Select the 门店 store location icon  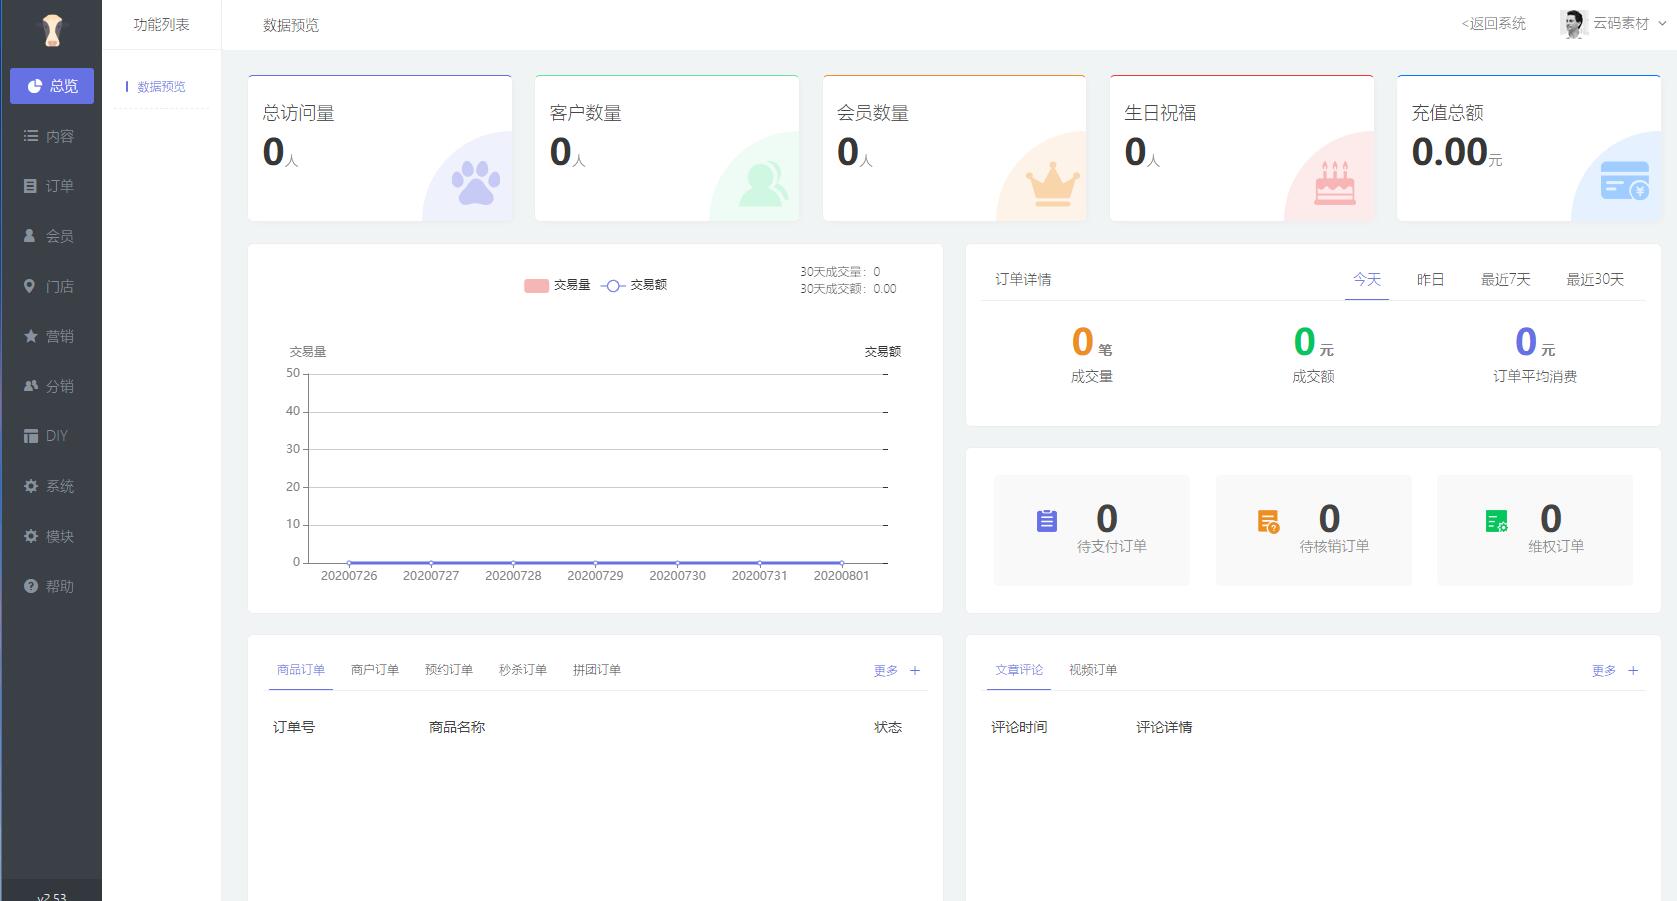30,286
